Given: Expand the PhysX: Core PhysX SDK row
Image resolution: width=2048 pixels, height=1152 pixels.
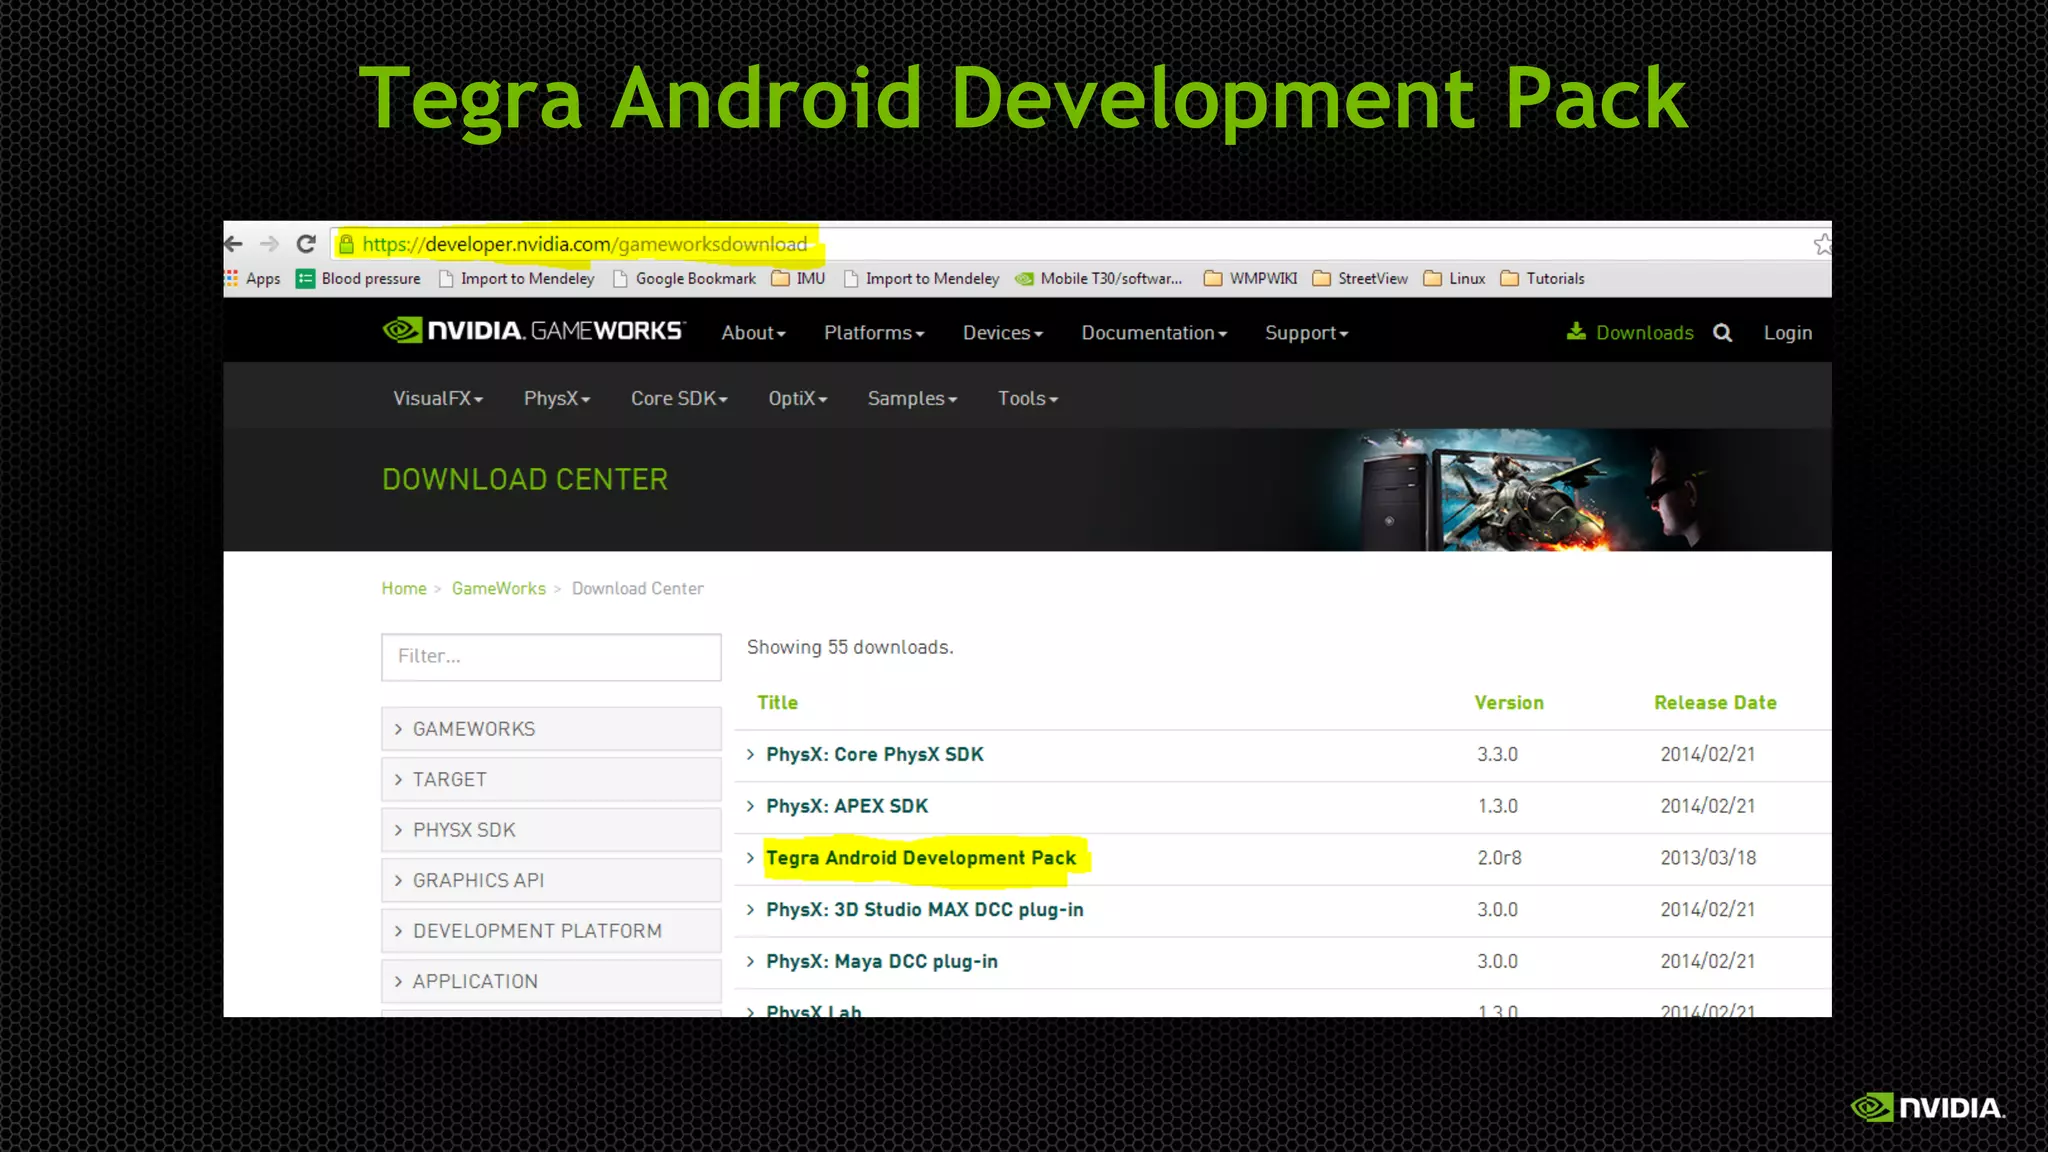Looking at the screenshot, I should click(874, 755).
